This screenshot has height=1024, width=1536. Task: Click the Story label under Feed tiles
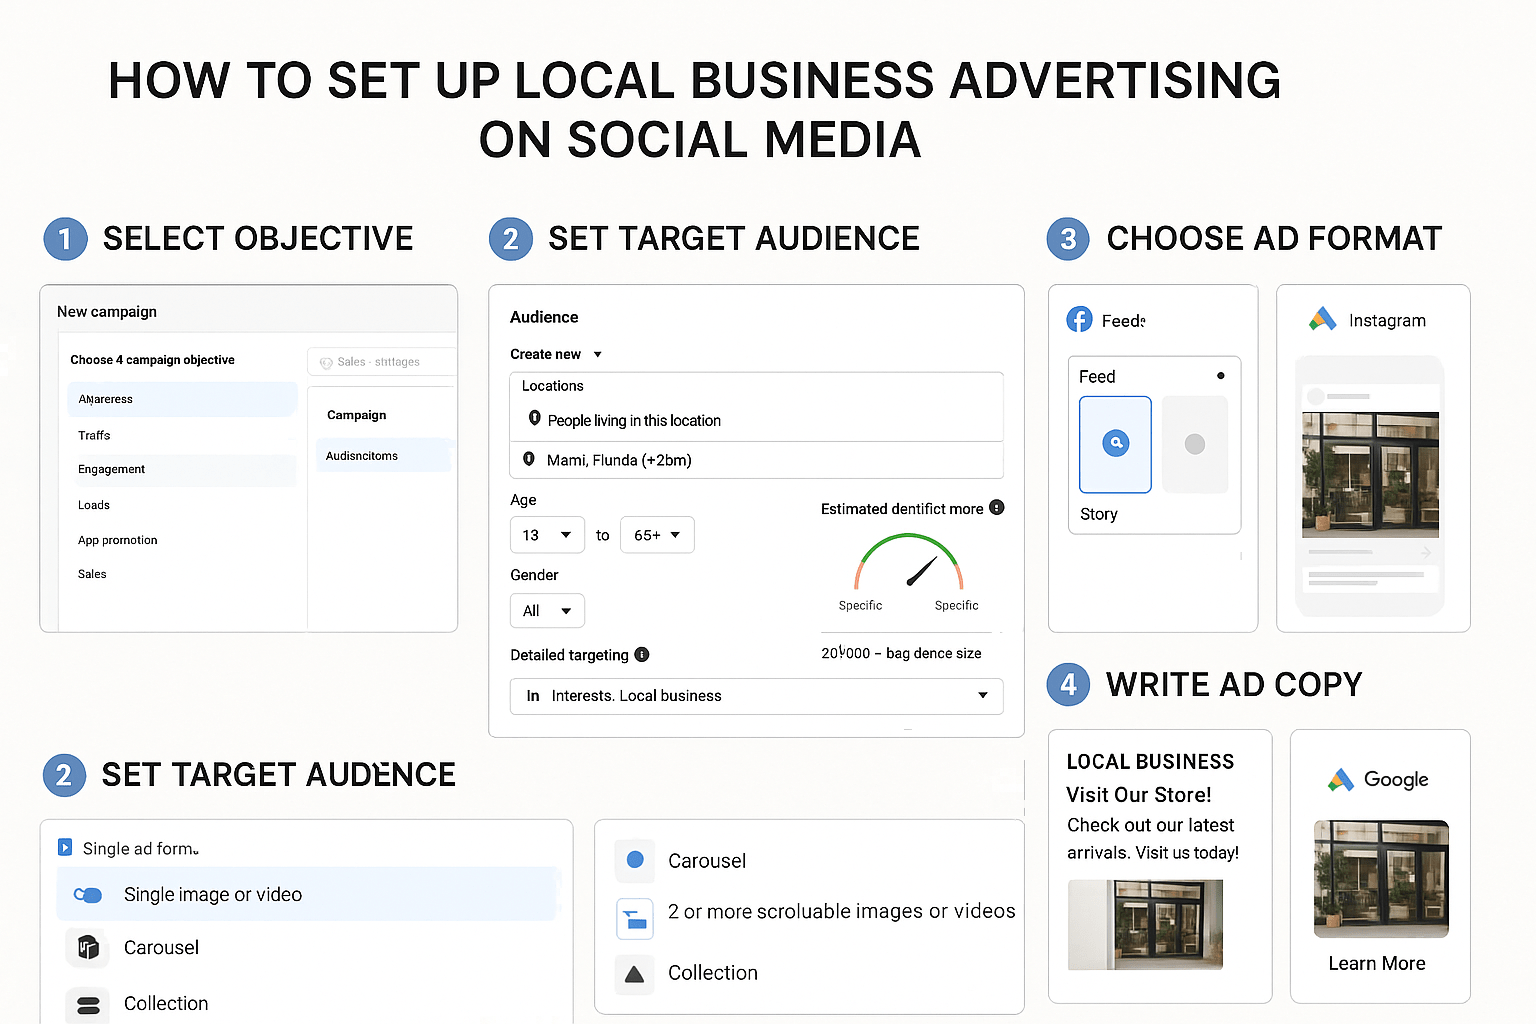[x=1098, y=514]
